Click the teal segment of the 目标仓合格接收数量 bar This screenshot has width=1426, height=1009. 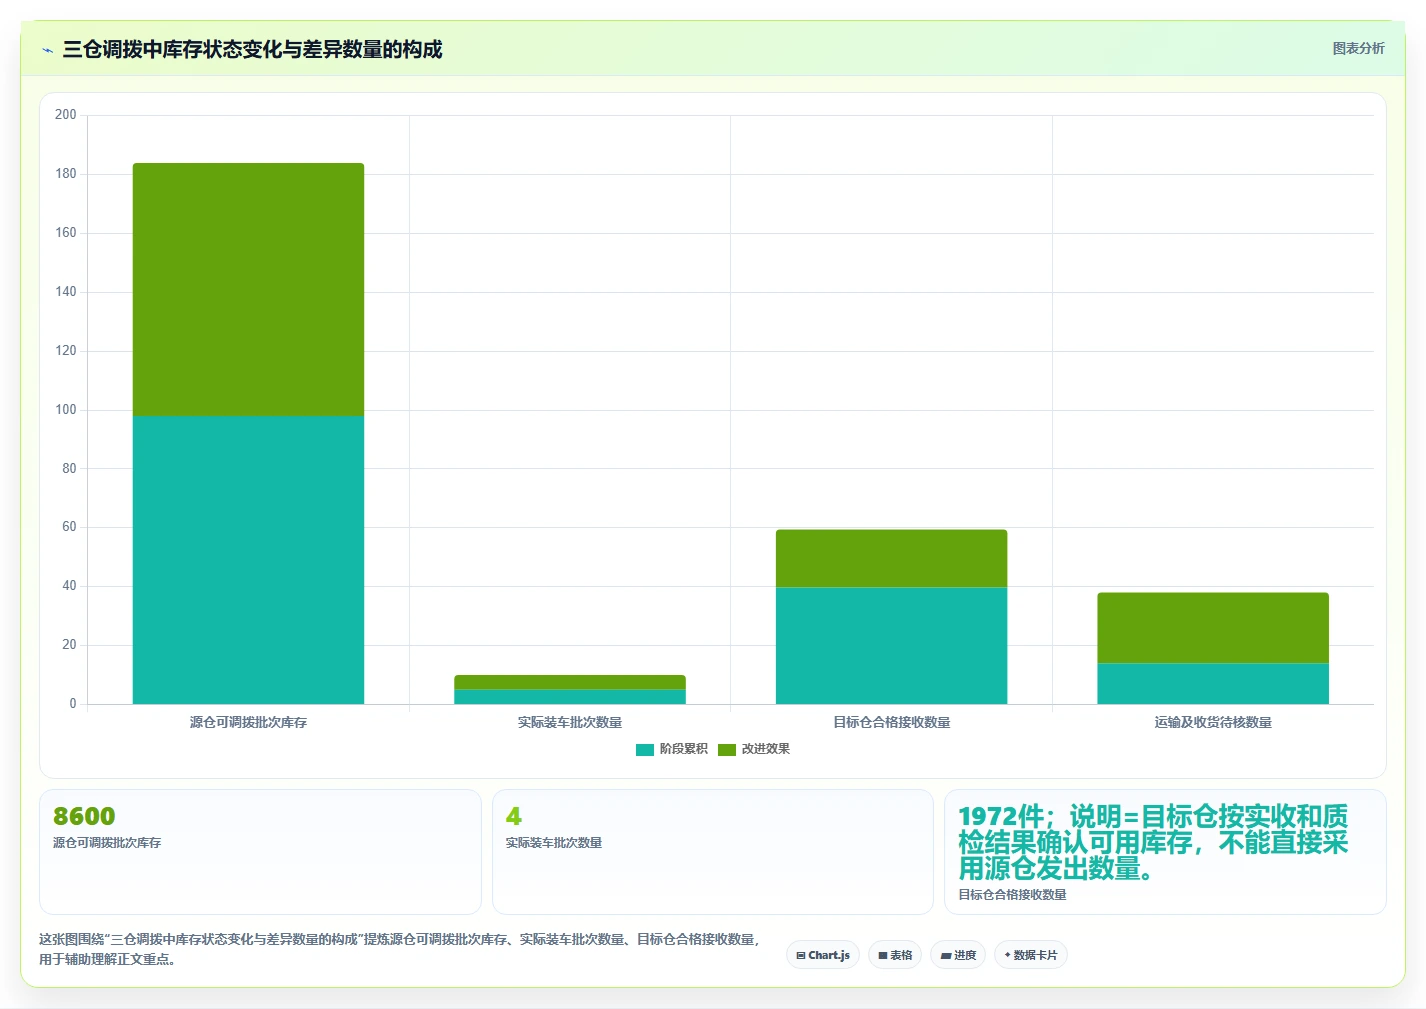click(891, 645)
